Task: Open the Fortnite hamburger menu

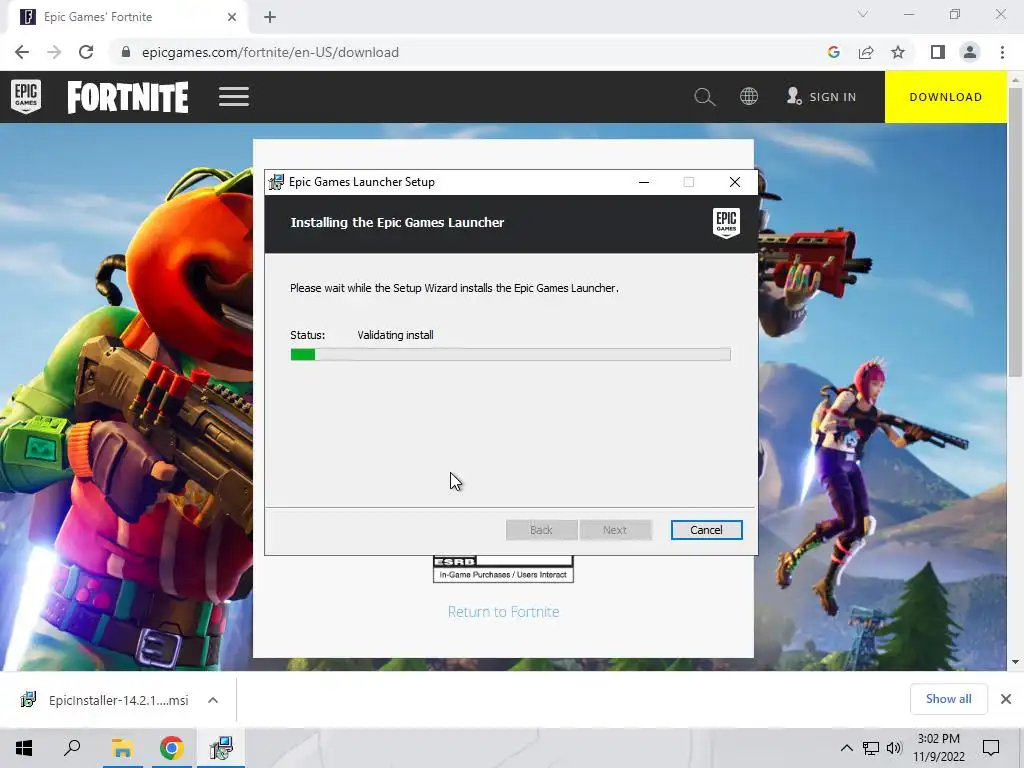Action: click(234, 97)
